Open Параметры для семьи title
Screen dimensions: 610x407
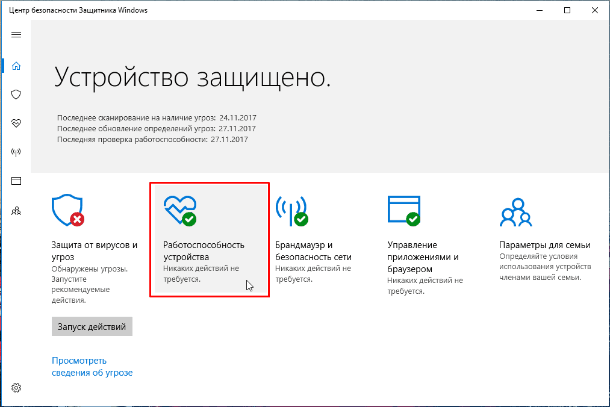coord(545,245)
